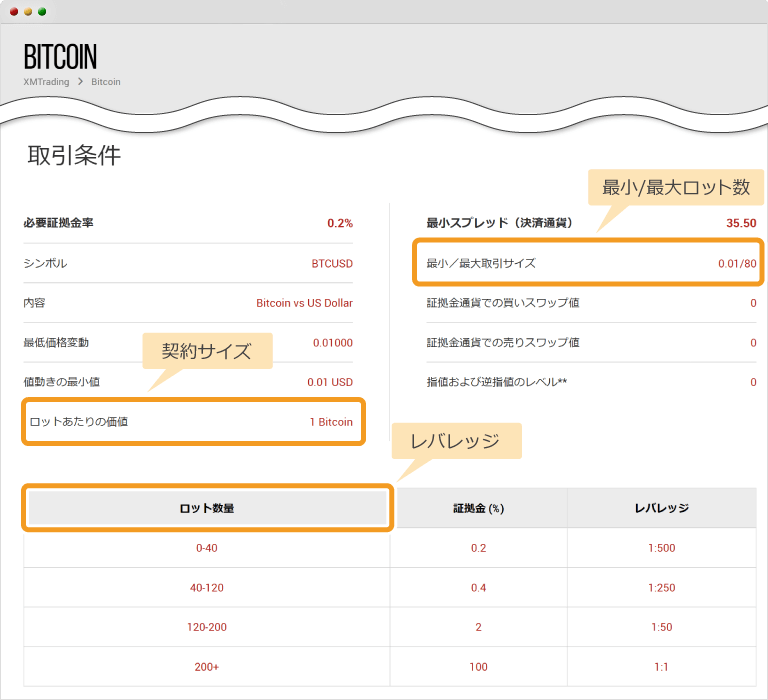Click the 指値および逆指値のレベル label
This screenshot has width=768, height=700.
[497, 382]
